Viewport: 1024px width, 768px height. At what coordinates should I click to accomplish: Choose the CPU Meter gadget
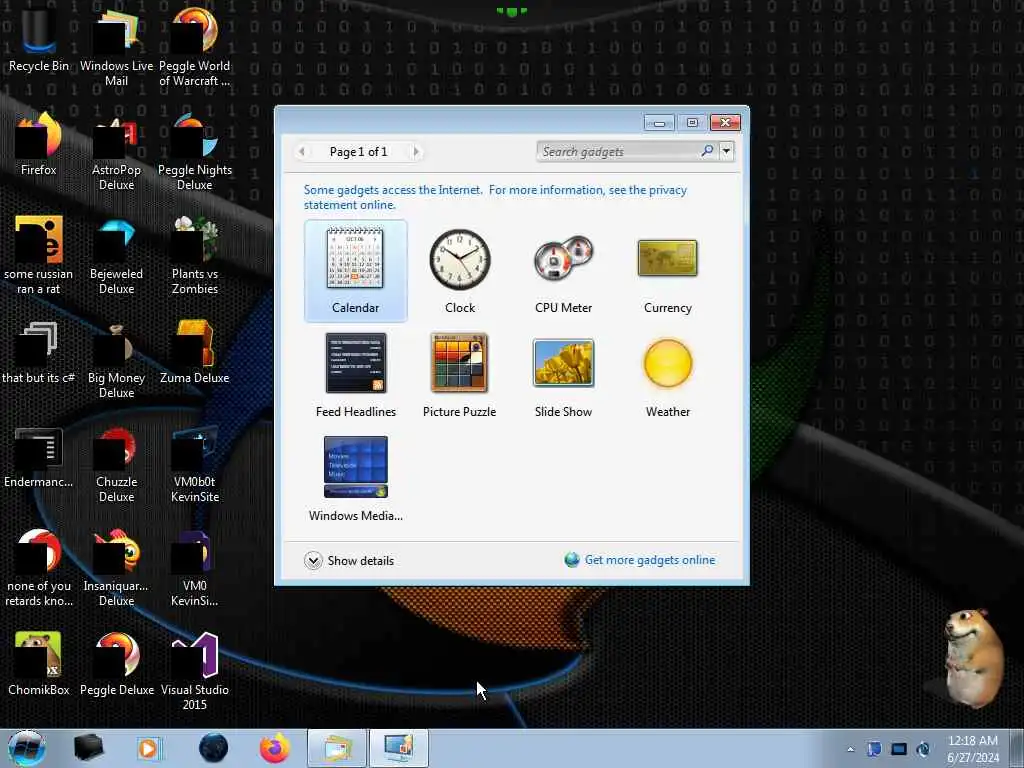563,270
